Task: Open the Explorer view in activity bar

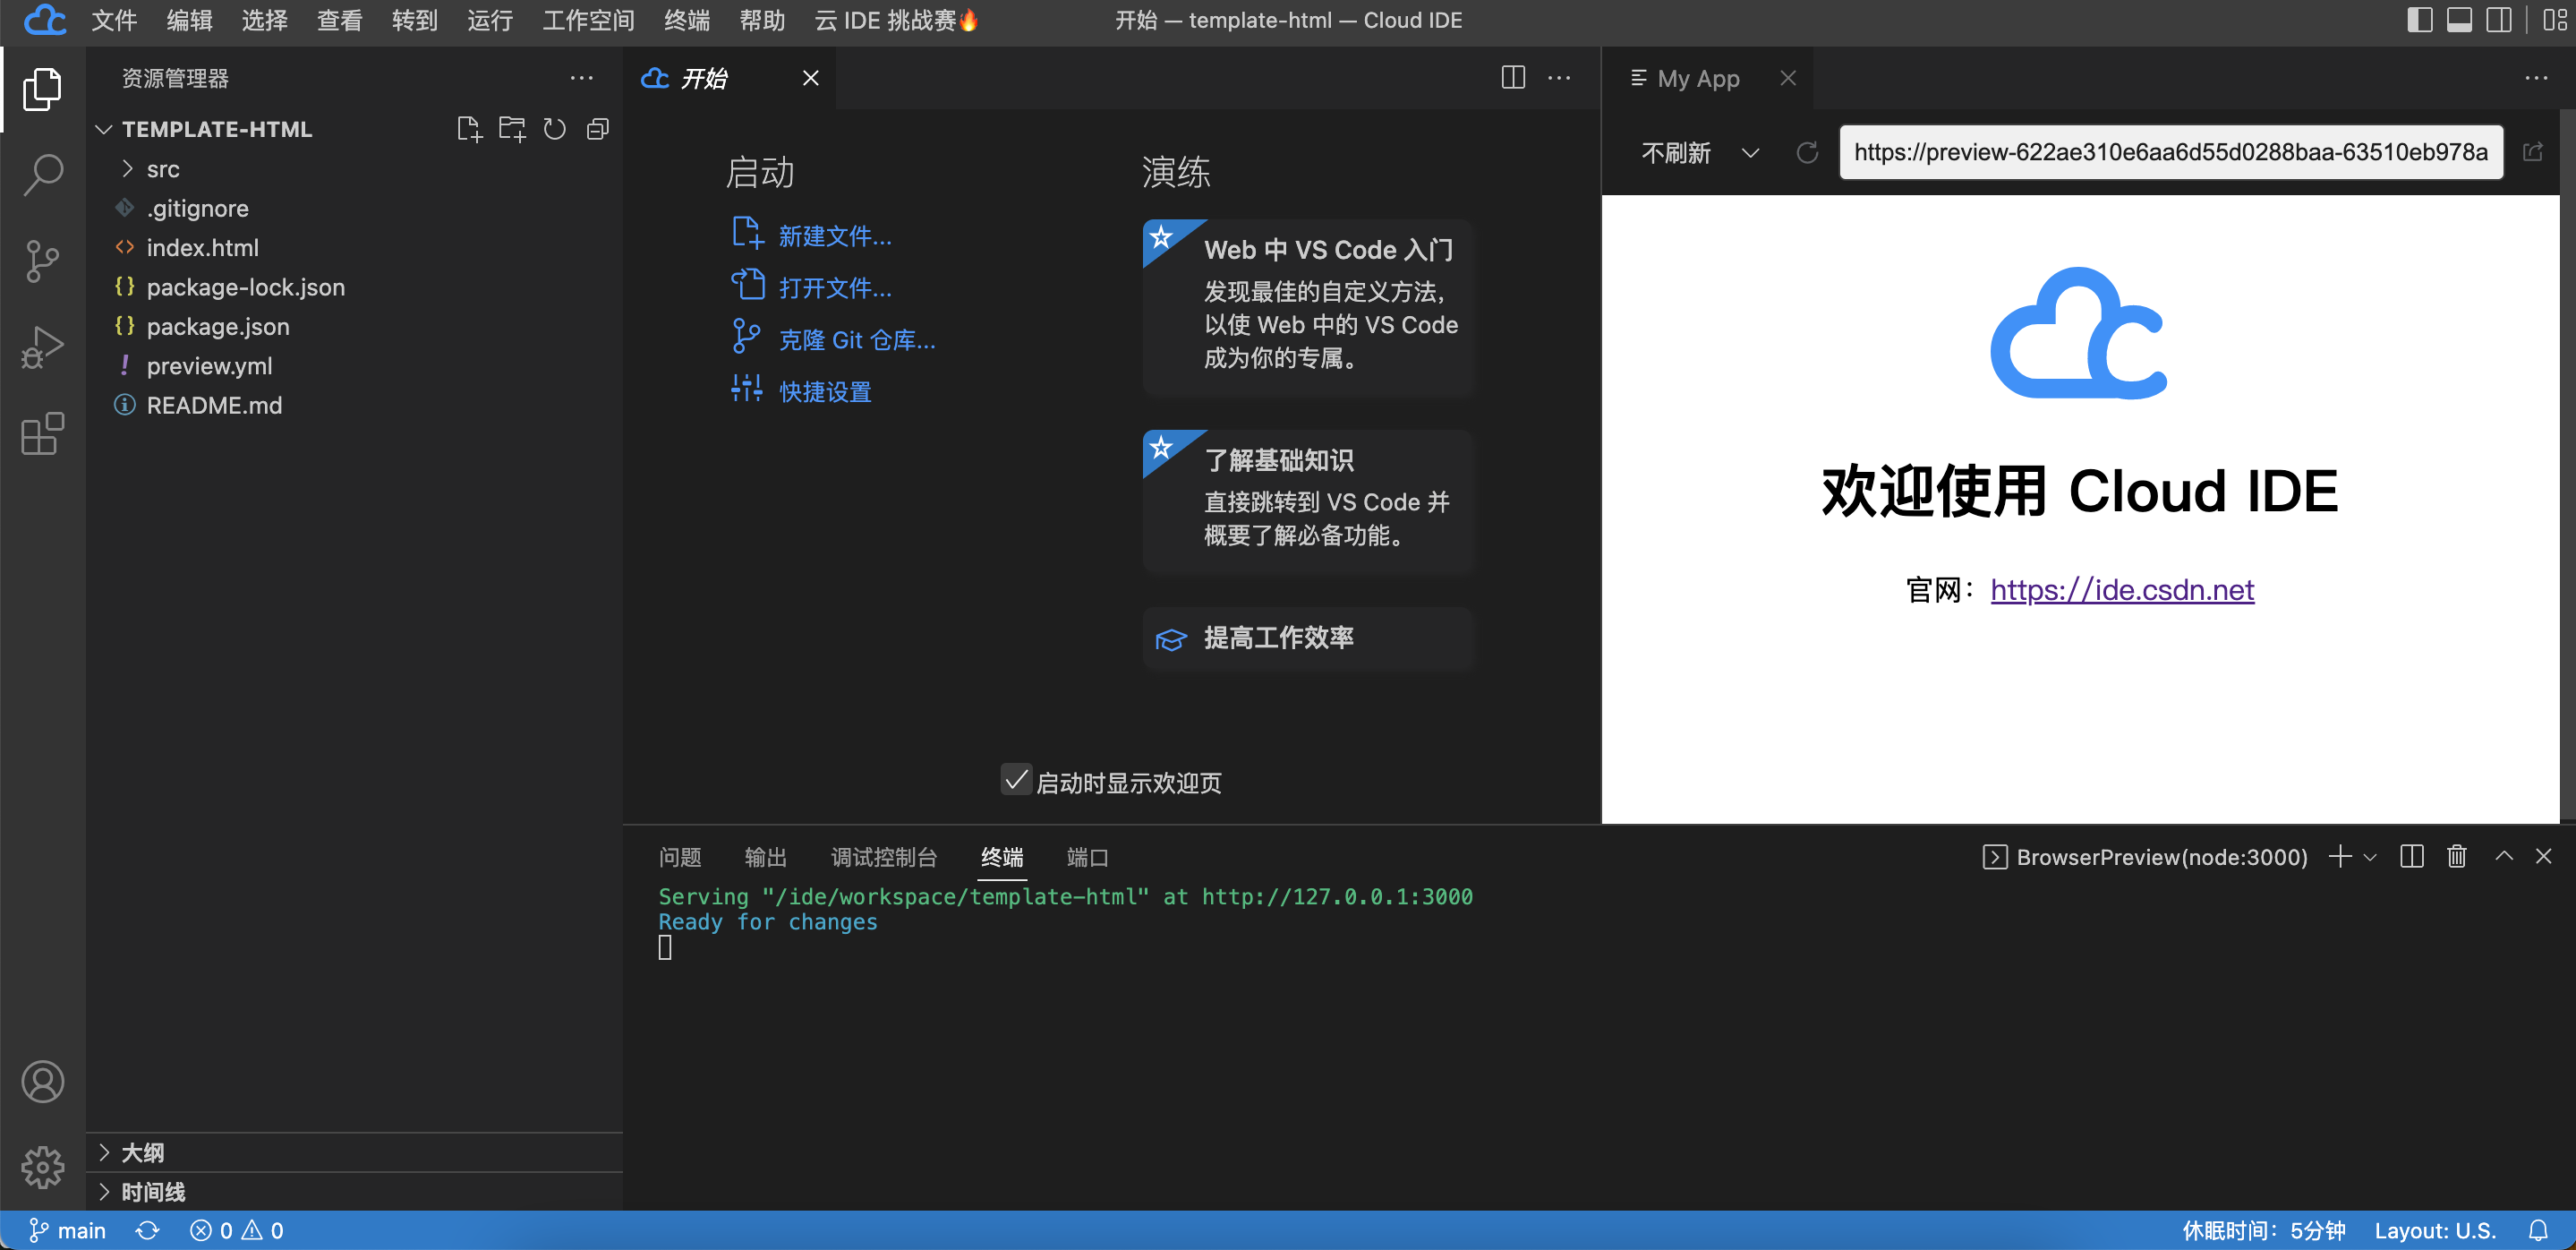Action: tap(42, 89)
